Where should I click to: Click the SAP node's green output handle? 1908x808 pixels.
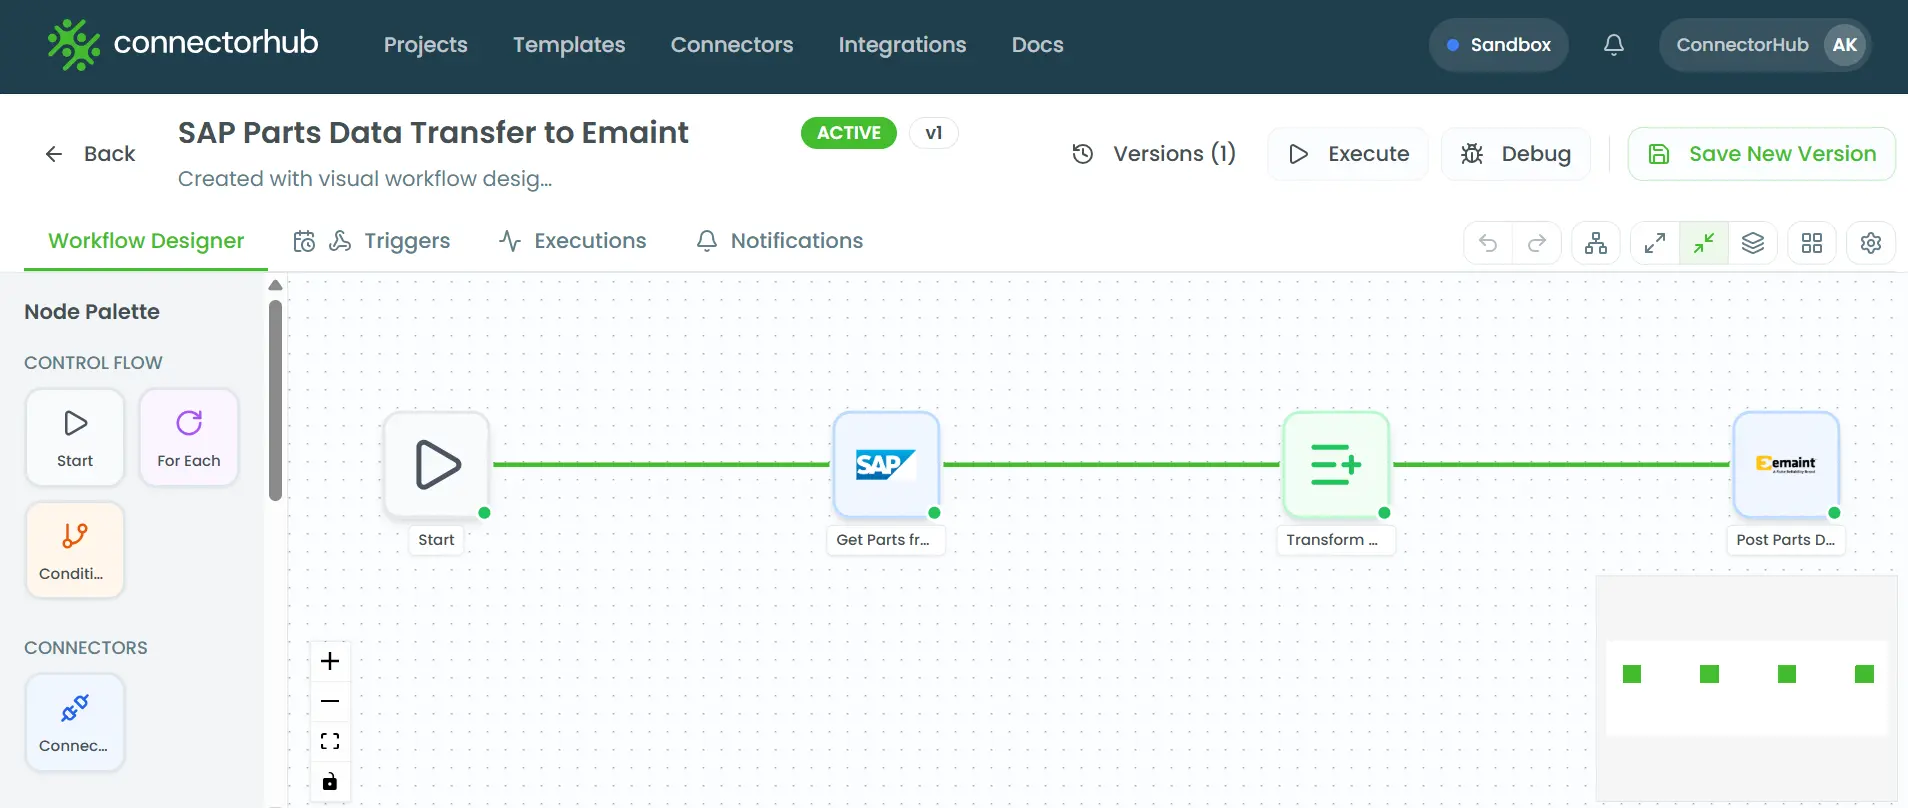point(935,513)
